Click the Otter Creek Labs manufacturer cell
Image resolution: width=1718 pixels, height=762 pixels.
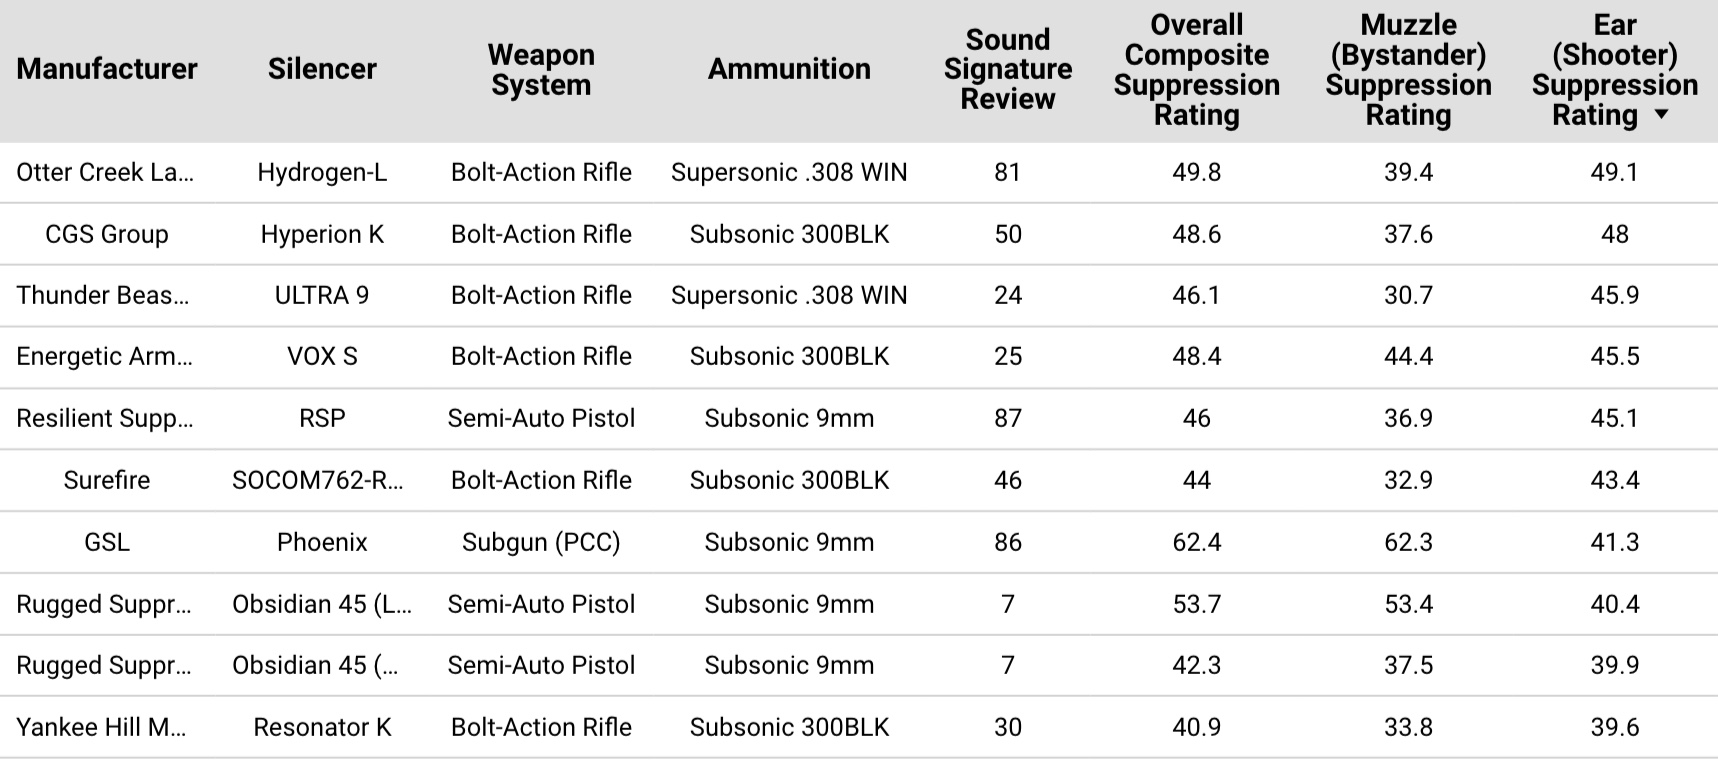(105, 172)
